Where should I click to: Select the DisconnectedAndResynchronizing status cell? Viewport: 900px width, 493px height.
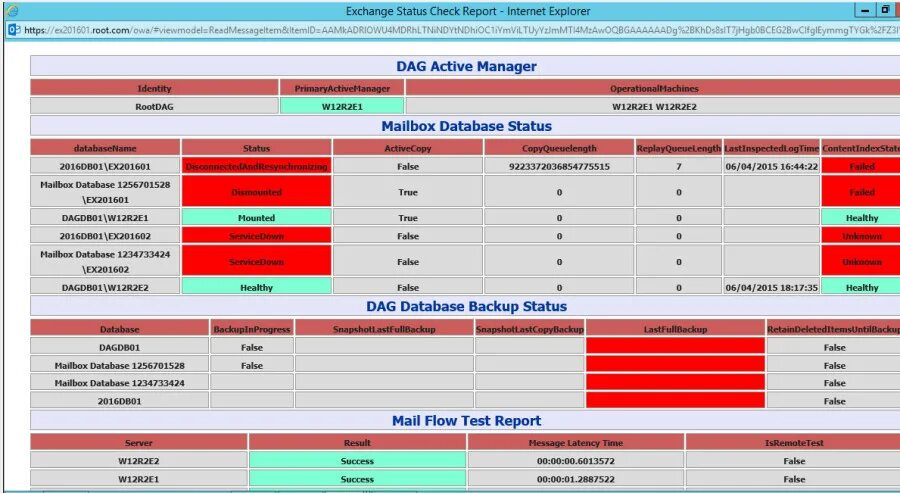pyautogui.click(x=257, y=166)
